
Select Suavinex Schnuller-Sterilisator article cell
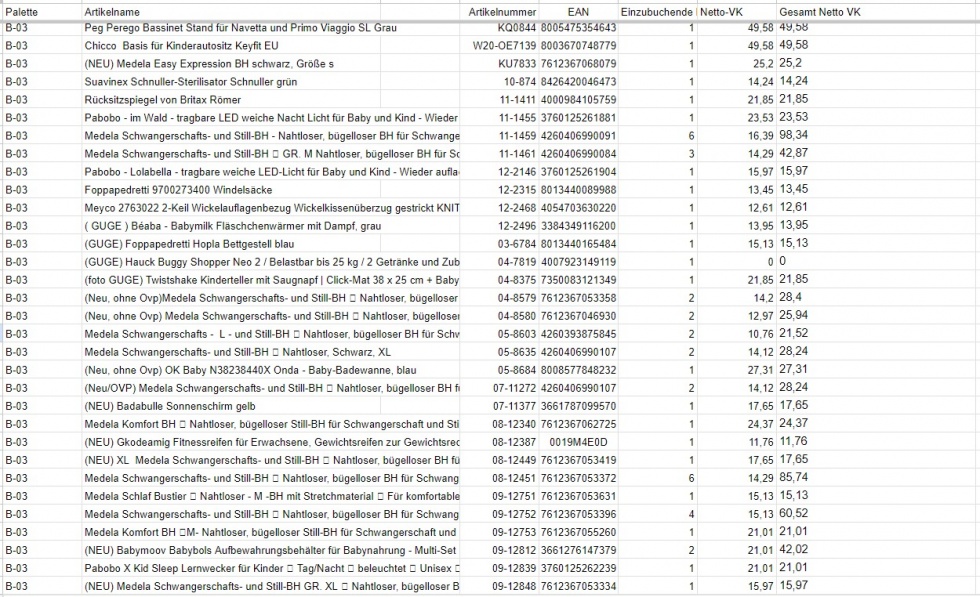191,82
